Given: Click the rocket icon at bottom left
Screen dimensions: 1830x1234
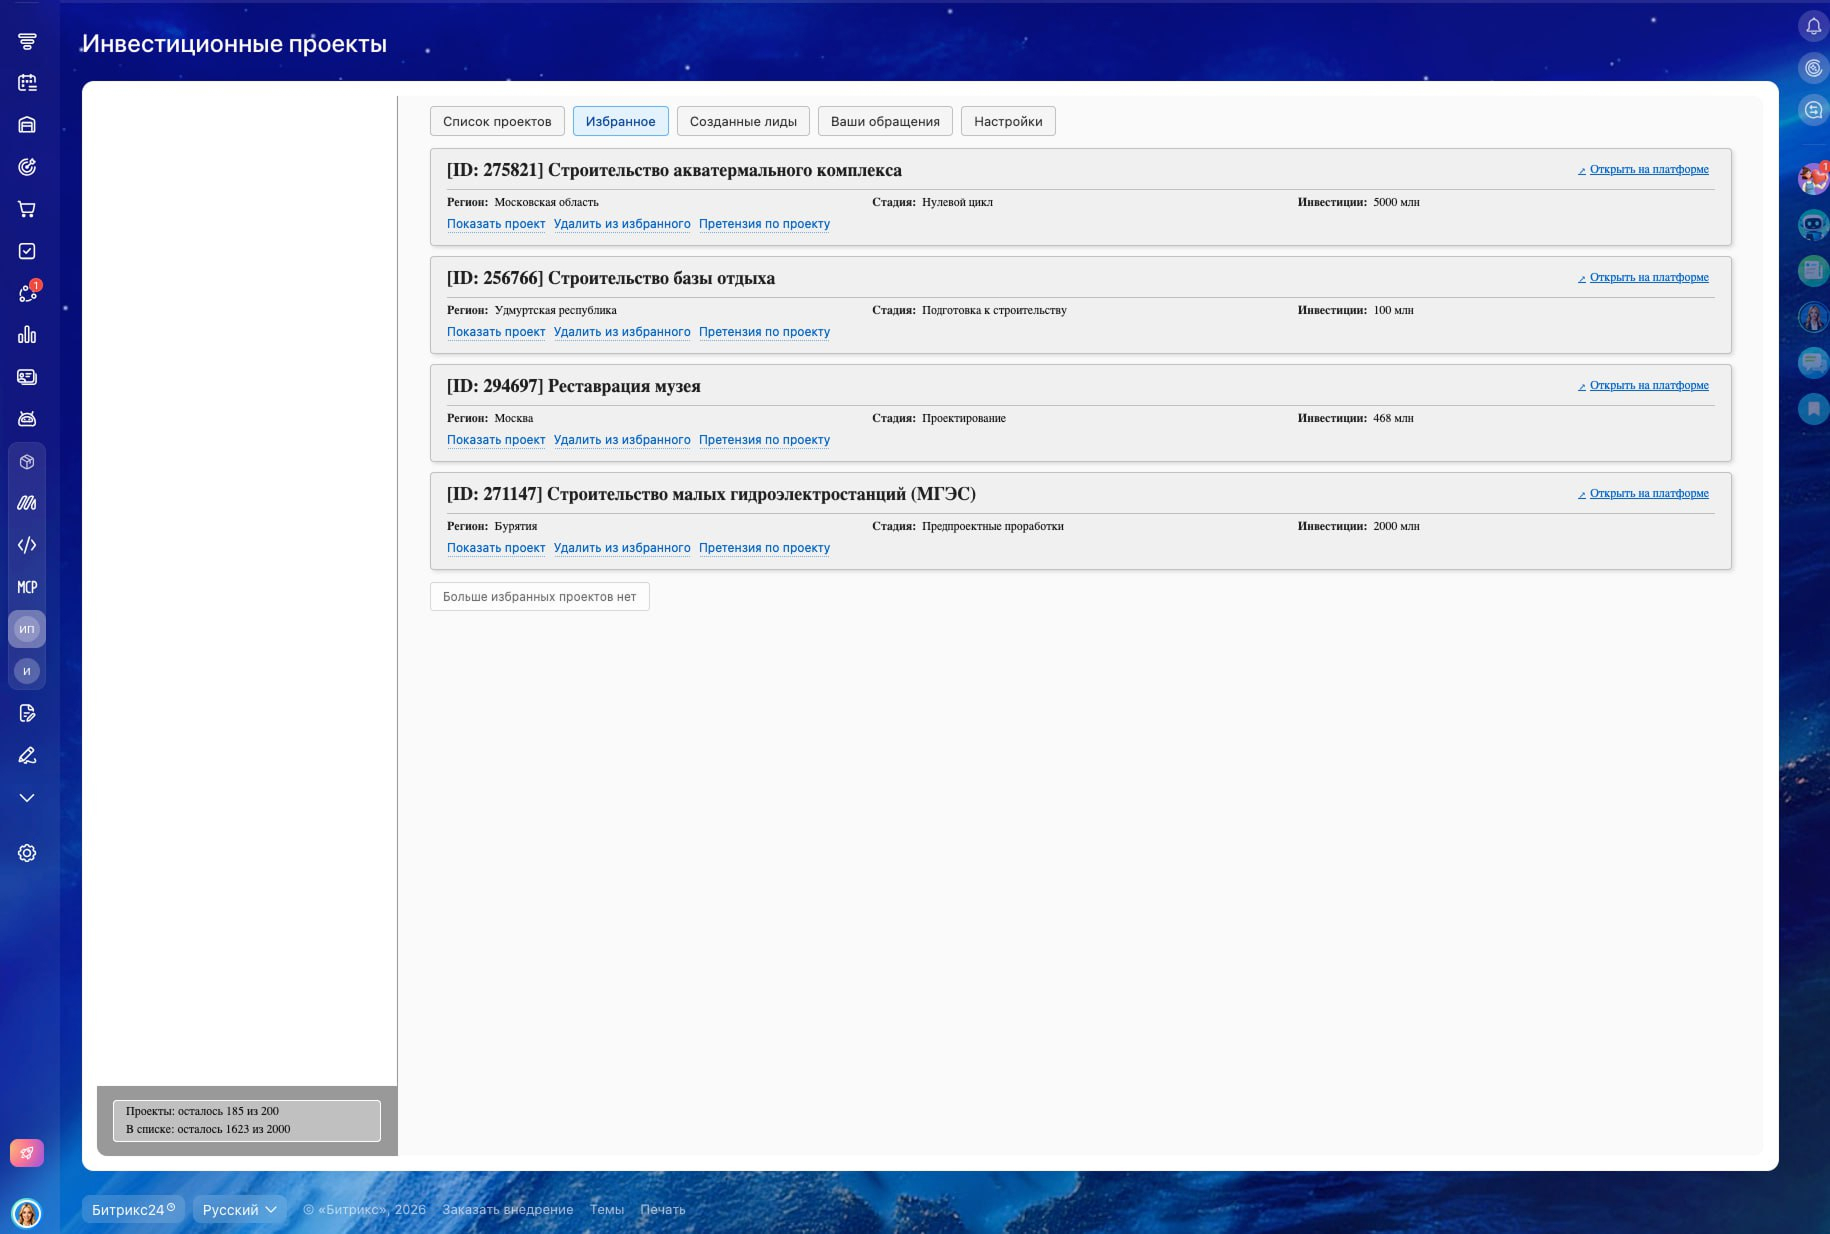Looking at the screenshot, I should 27,1153.
